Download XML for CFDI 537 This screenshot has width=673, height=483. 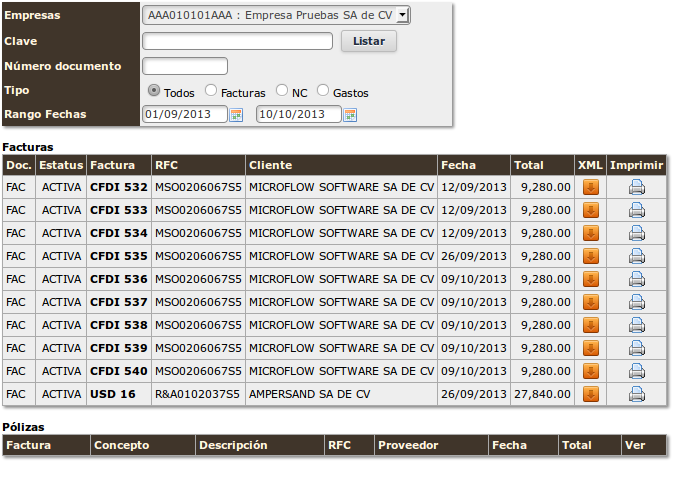click(591, 302)
